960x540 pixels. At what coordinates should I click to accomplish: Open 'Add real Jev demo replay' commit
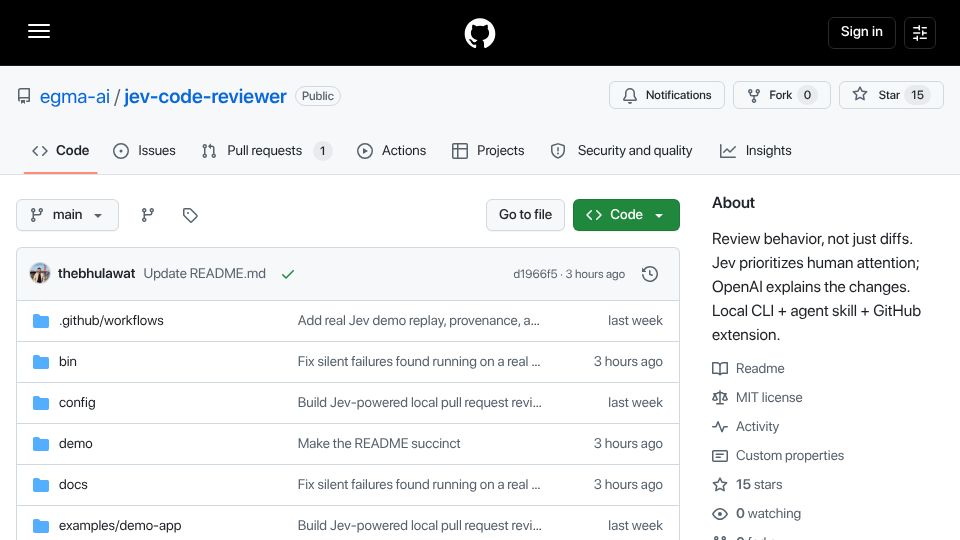point(419,321)
